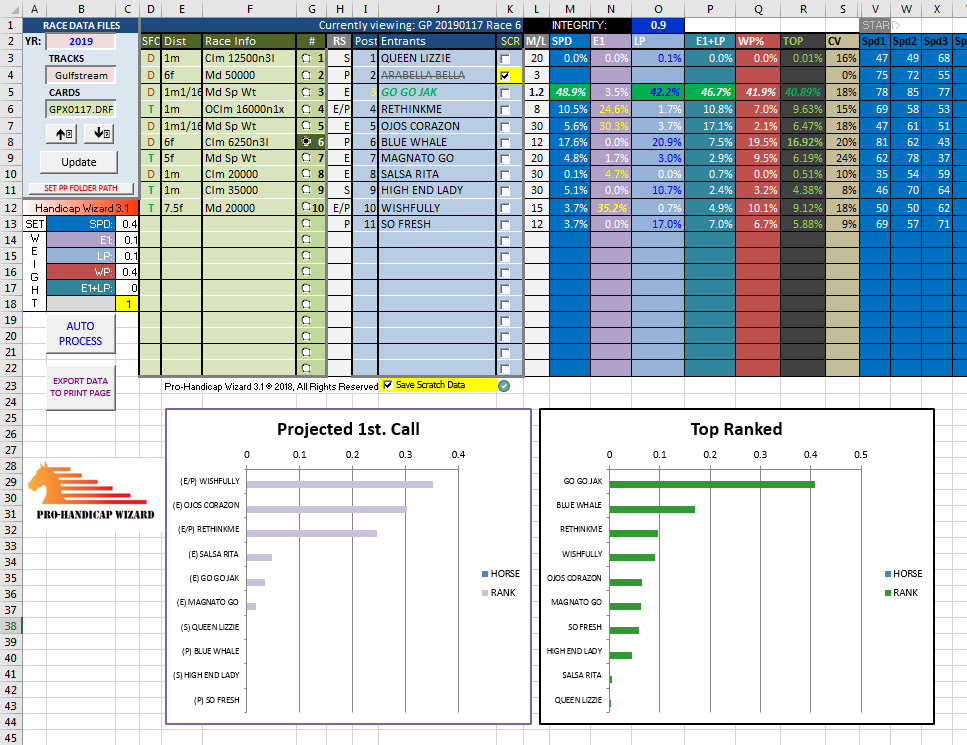The height and width of the screenshot is (745, 967).
Task: Select race 10 radio button
Action: point(306,208)
